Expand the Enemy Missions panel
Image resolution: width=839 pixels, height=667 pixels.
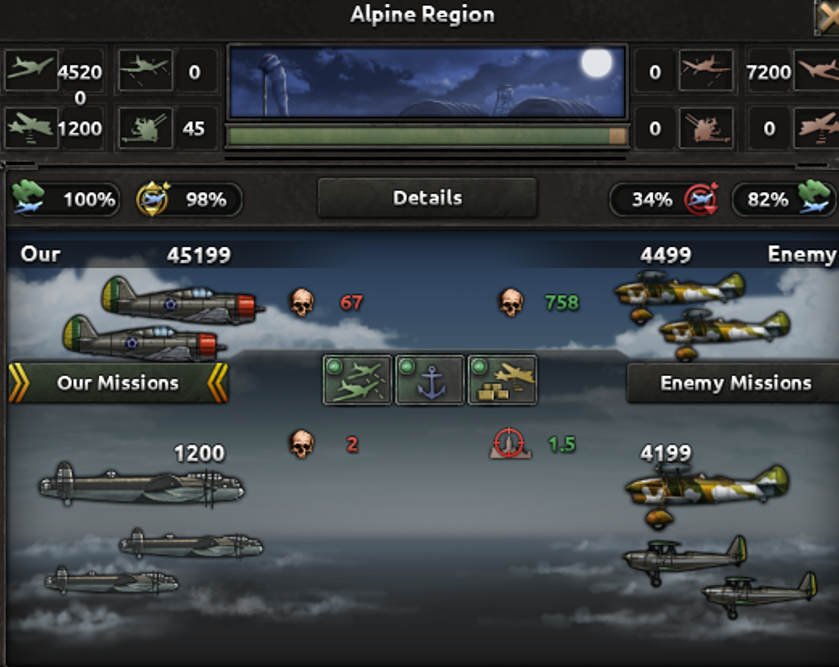point(733,382)
